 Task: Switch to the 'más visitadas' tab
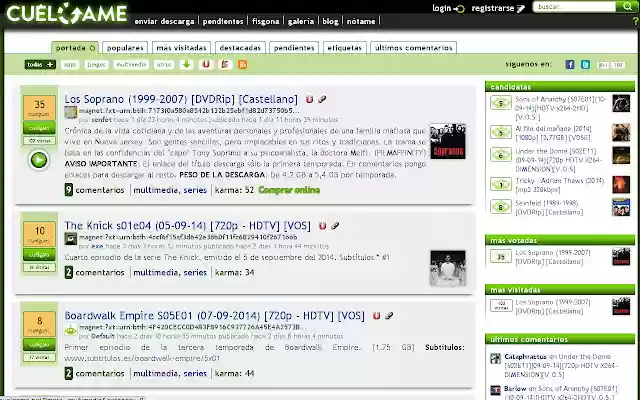pos(181,48)
